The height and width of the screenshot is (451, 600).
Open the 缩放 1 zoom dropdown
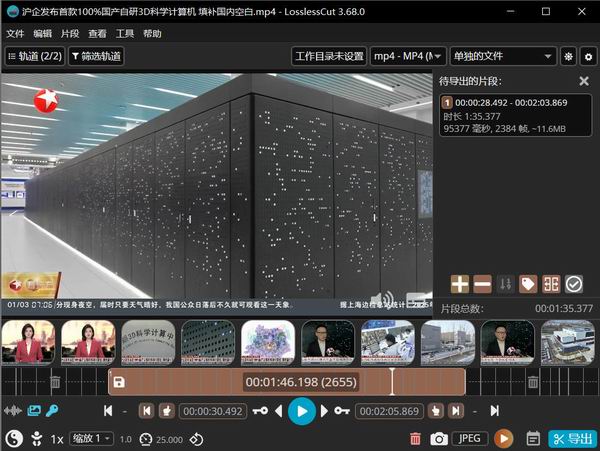pos(91,438)
